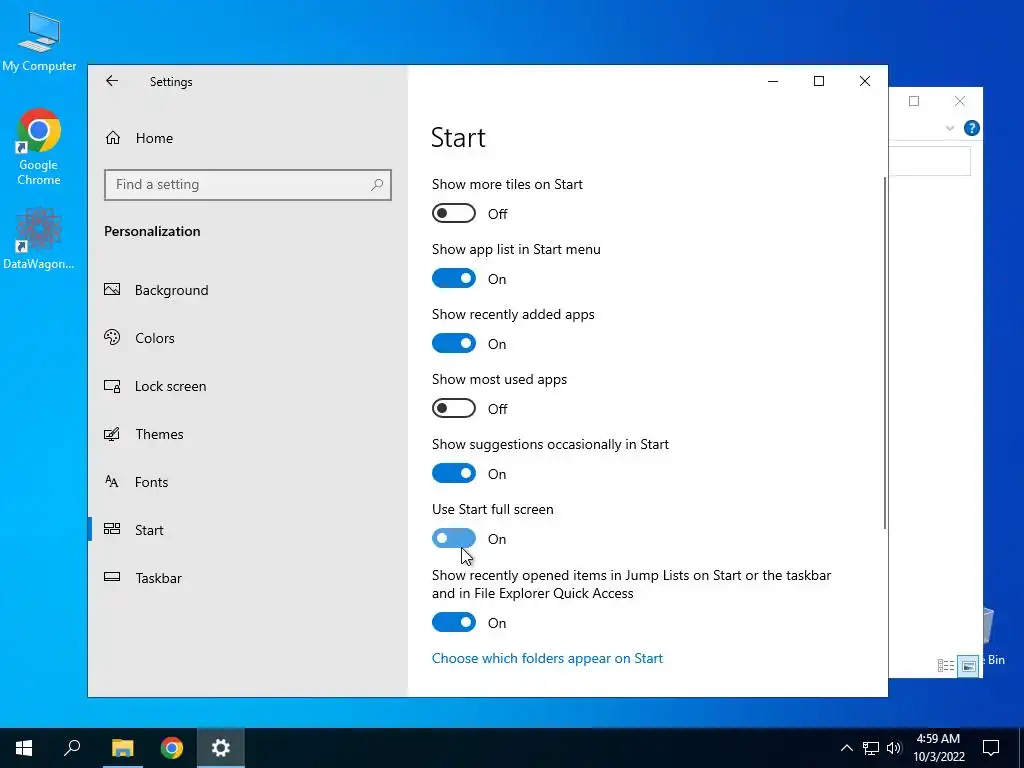The image size is (1024, 768).
Task: Show hidden system tray icons
Action: click(846, 748)
